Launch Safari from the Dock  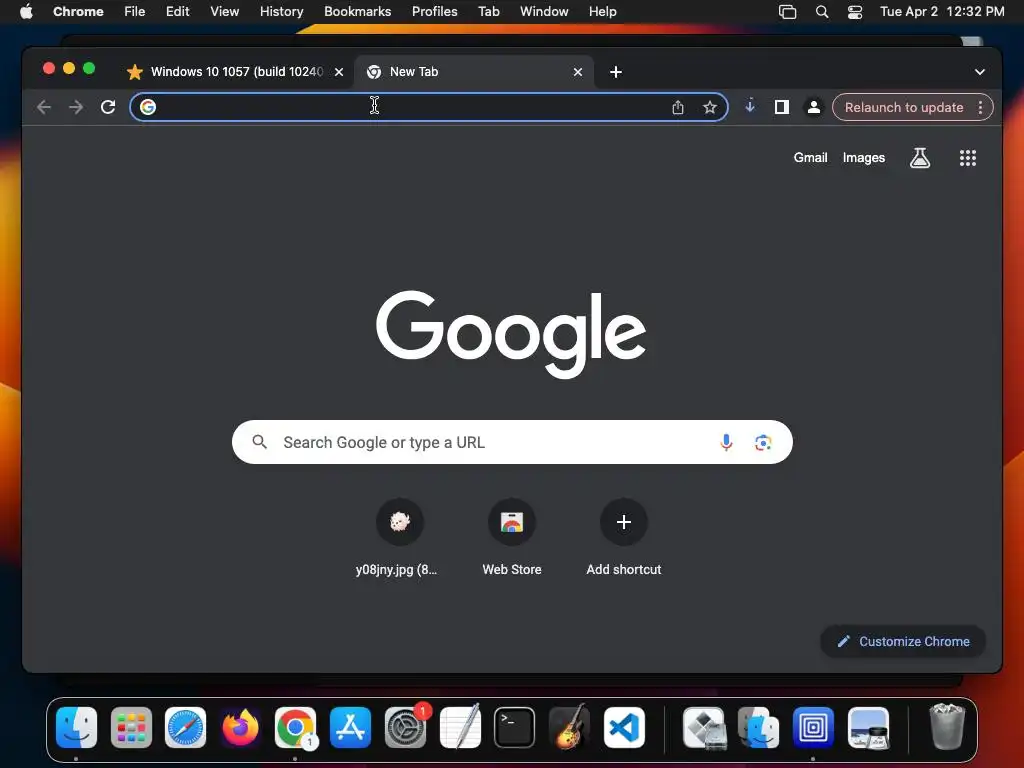(185, 728)
